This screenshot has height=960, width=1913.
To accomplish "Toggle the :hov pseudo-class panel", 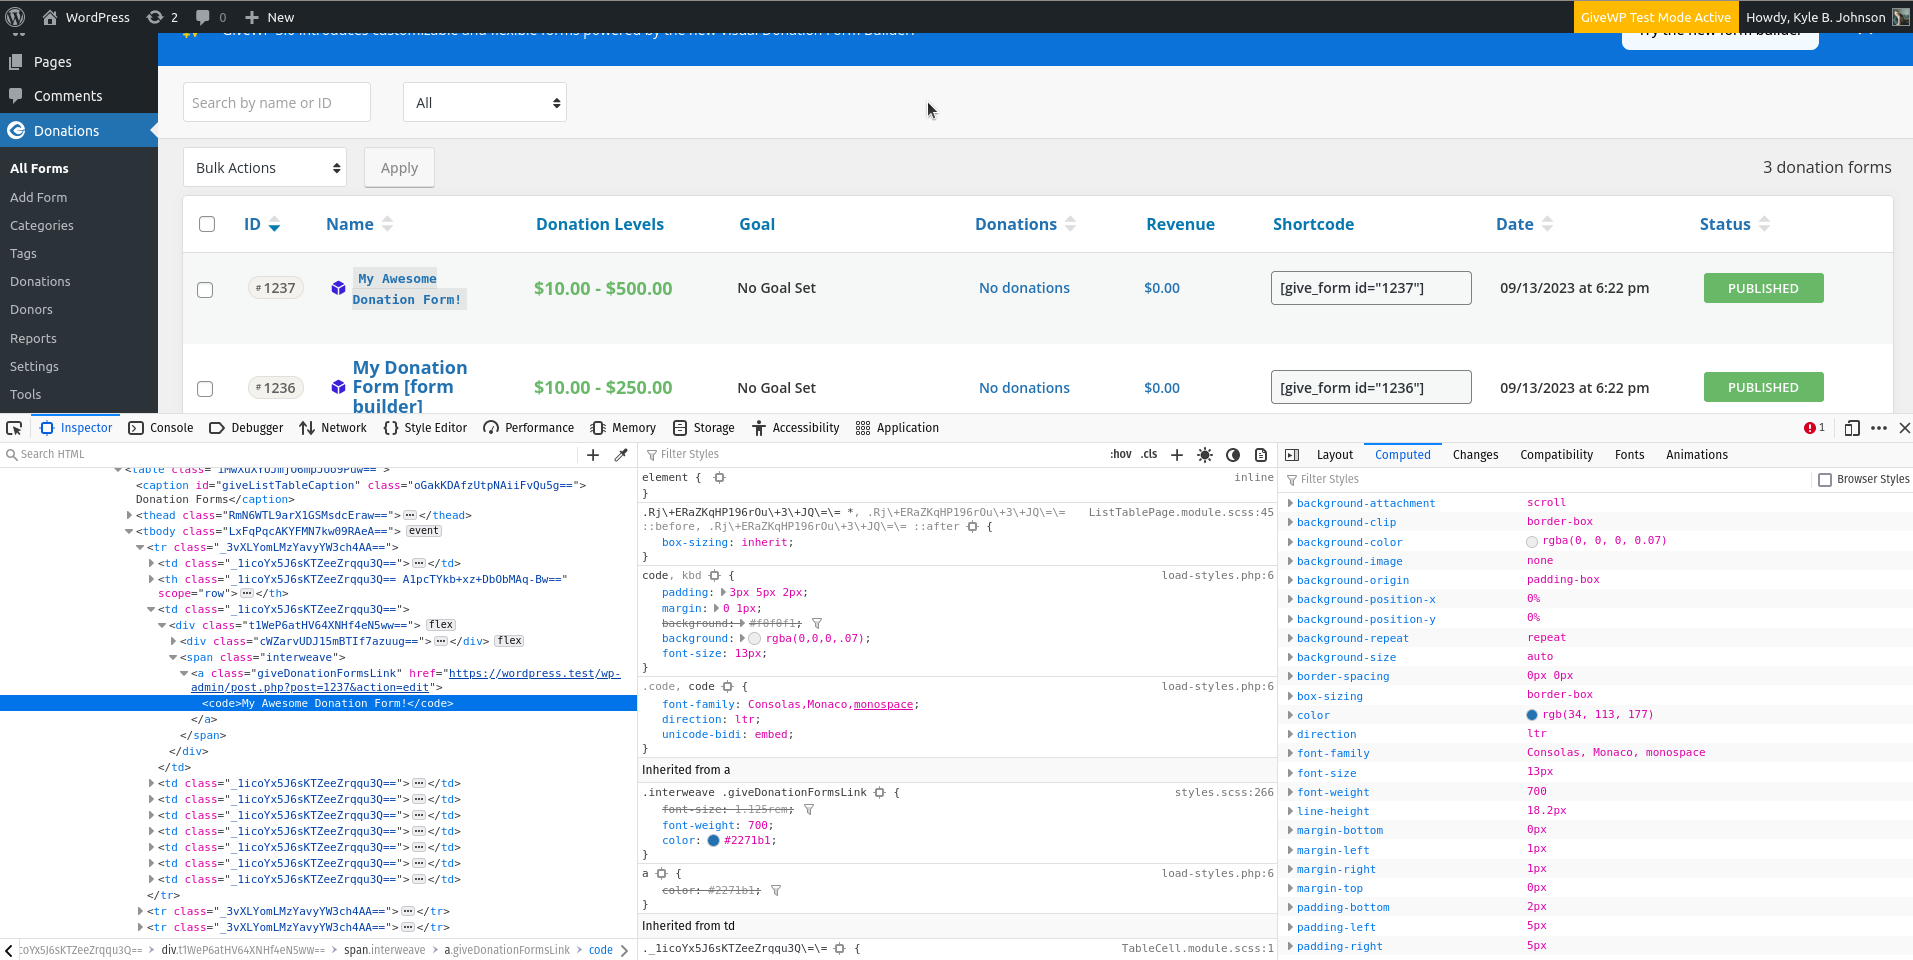I will pyautogui.click(x=1121, y=454).
